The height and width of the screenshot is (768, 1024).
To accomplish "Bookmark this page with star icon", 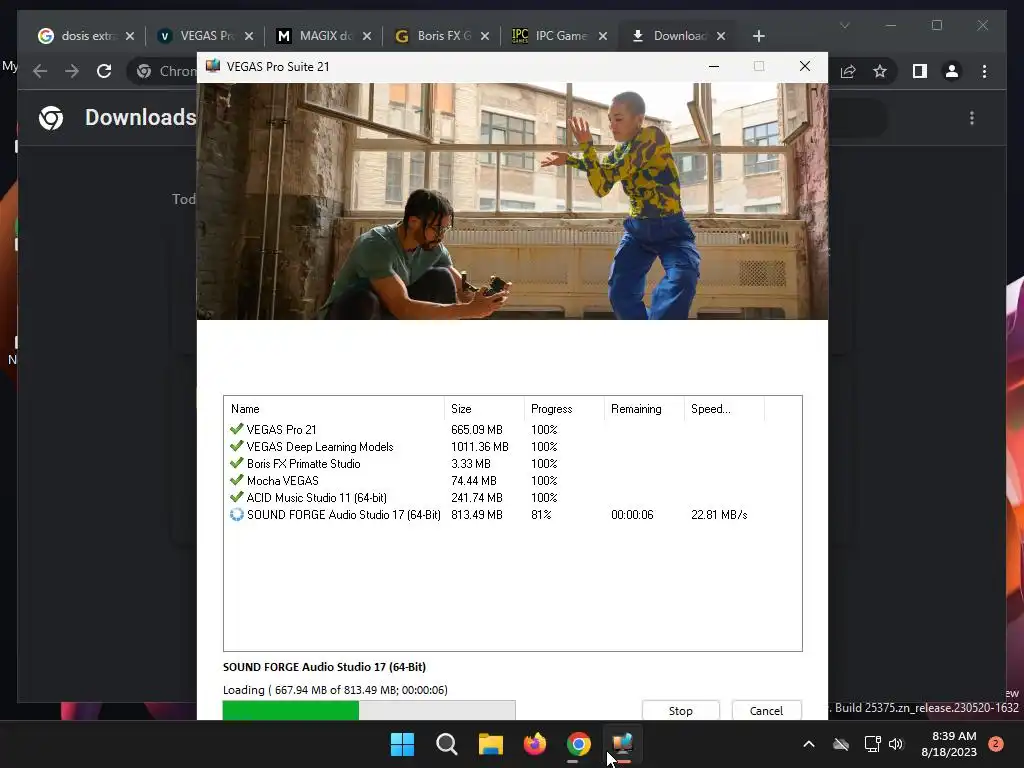I will tap(880, 71).
